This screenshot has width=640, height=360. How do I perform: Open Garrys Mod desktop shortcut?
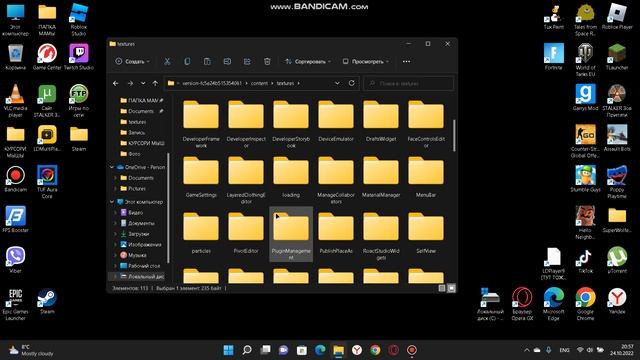pyautogui.click(x=585, y=97)
